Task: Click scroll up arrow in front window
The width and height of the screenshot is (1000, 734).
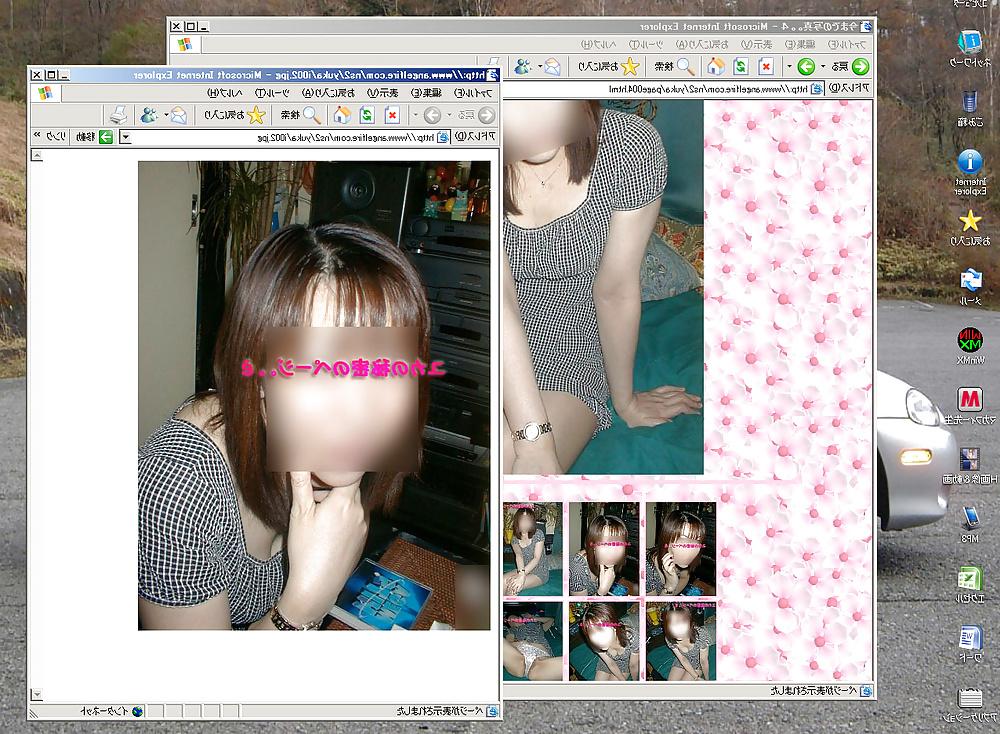Action: click(x=37, y=156)
